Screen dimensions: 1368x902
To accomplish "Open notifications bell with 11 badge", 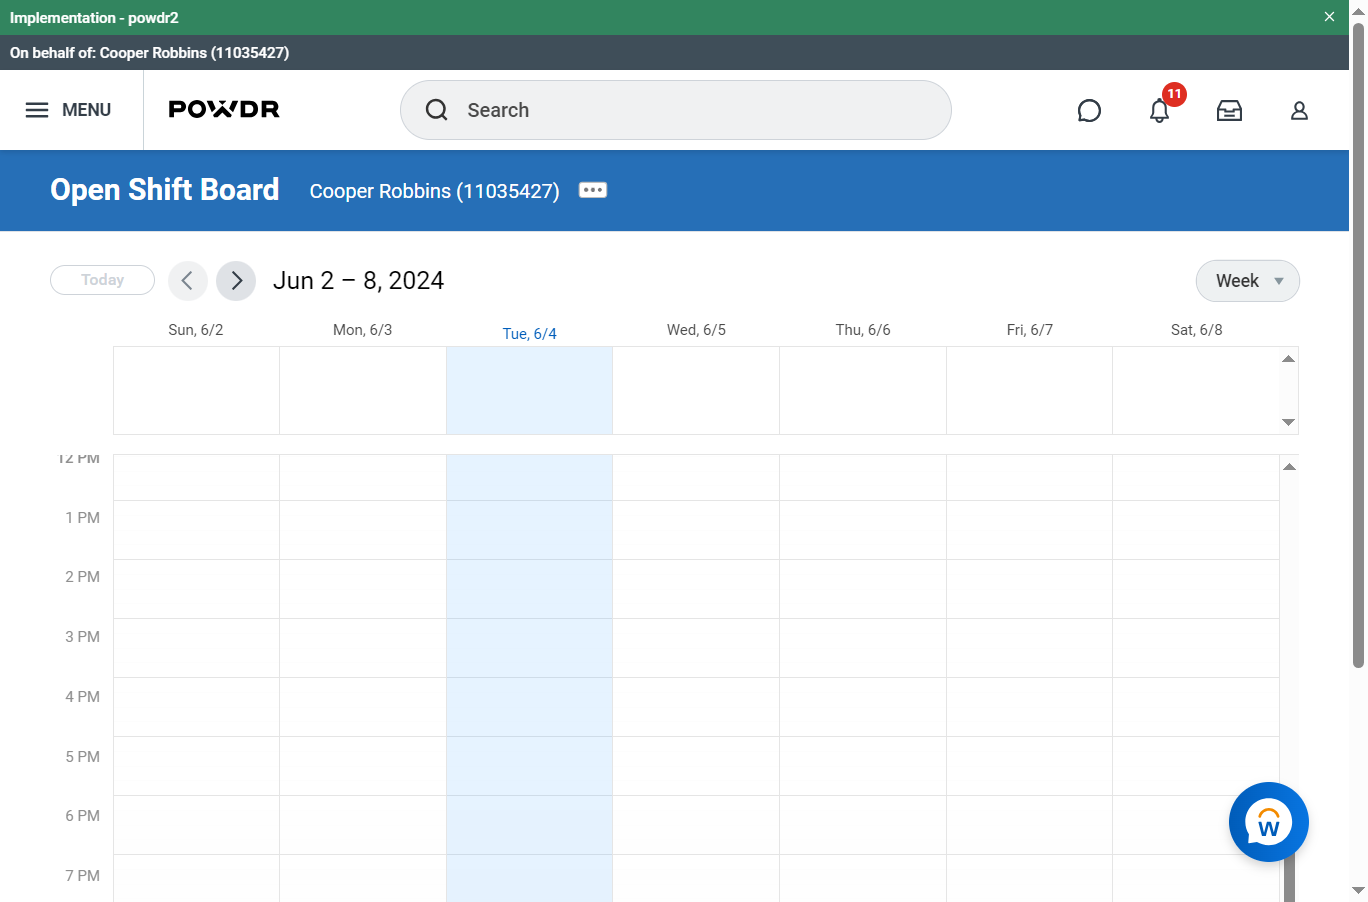I will pos(1160,109).
